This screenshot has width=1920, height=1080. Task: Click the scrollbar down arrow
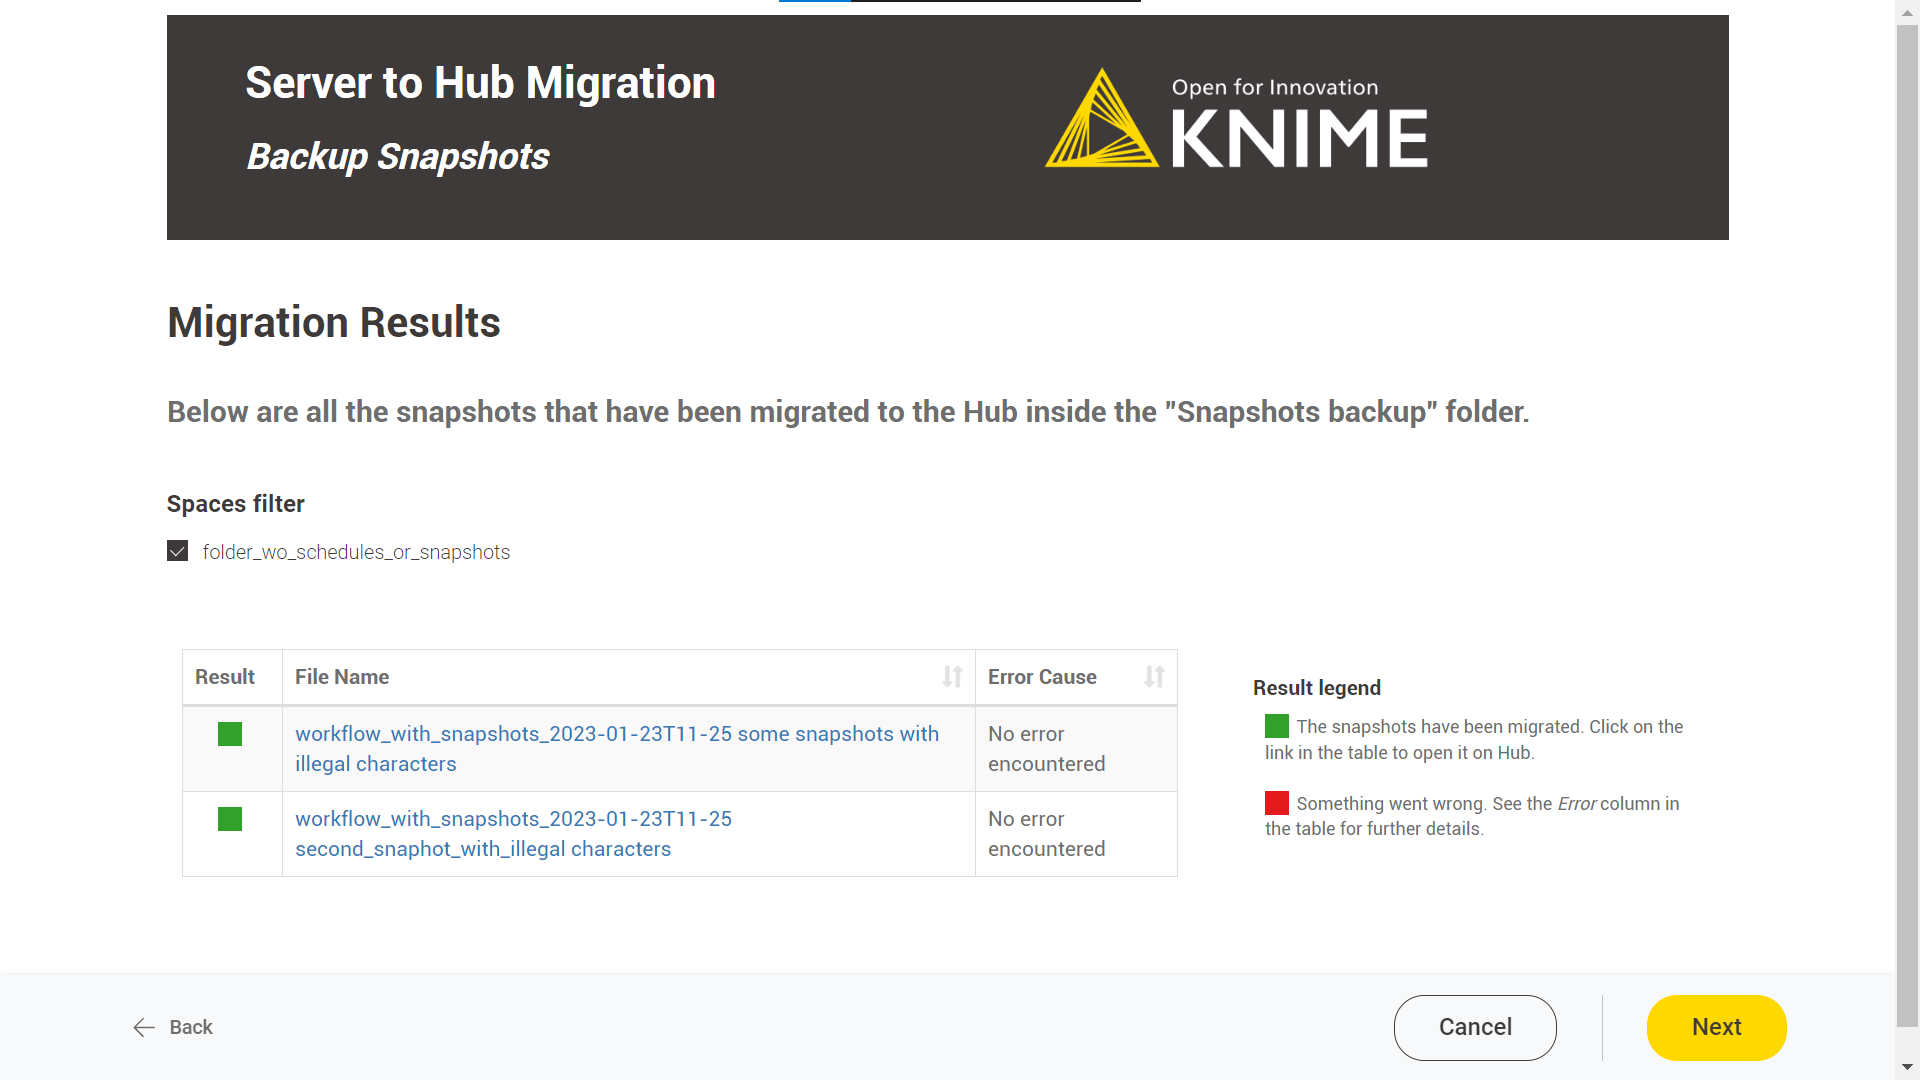click(1908, 1068)
